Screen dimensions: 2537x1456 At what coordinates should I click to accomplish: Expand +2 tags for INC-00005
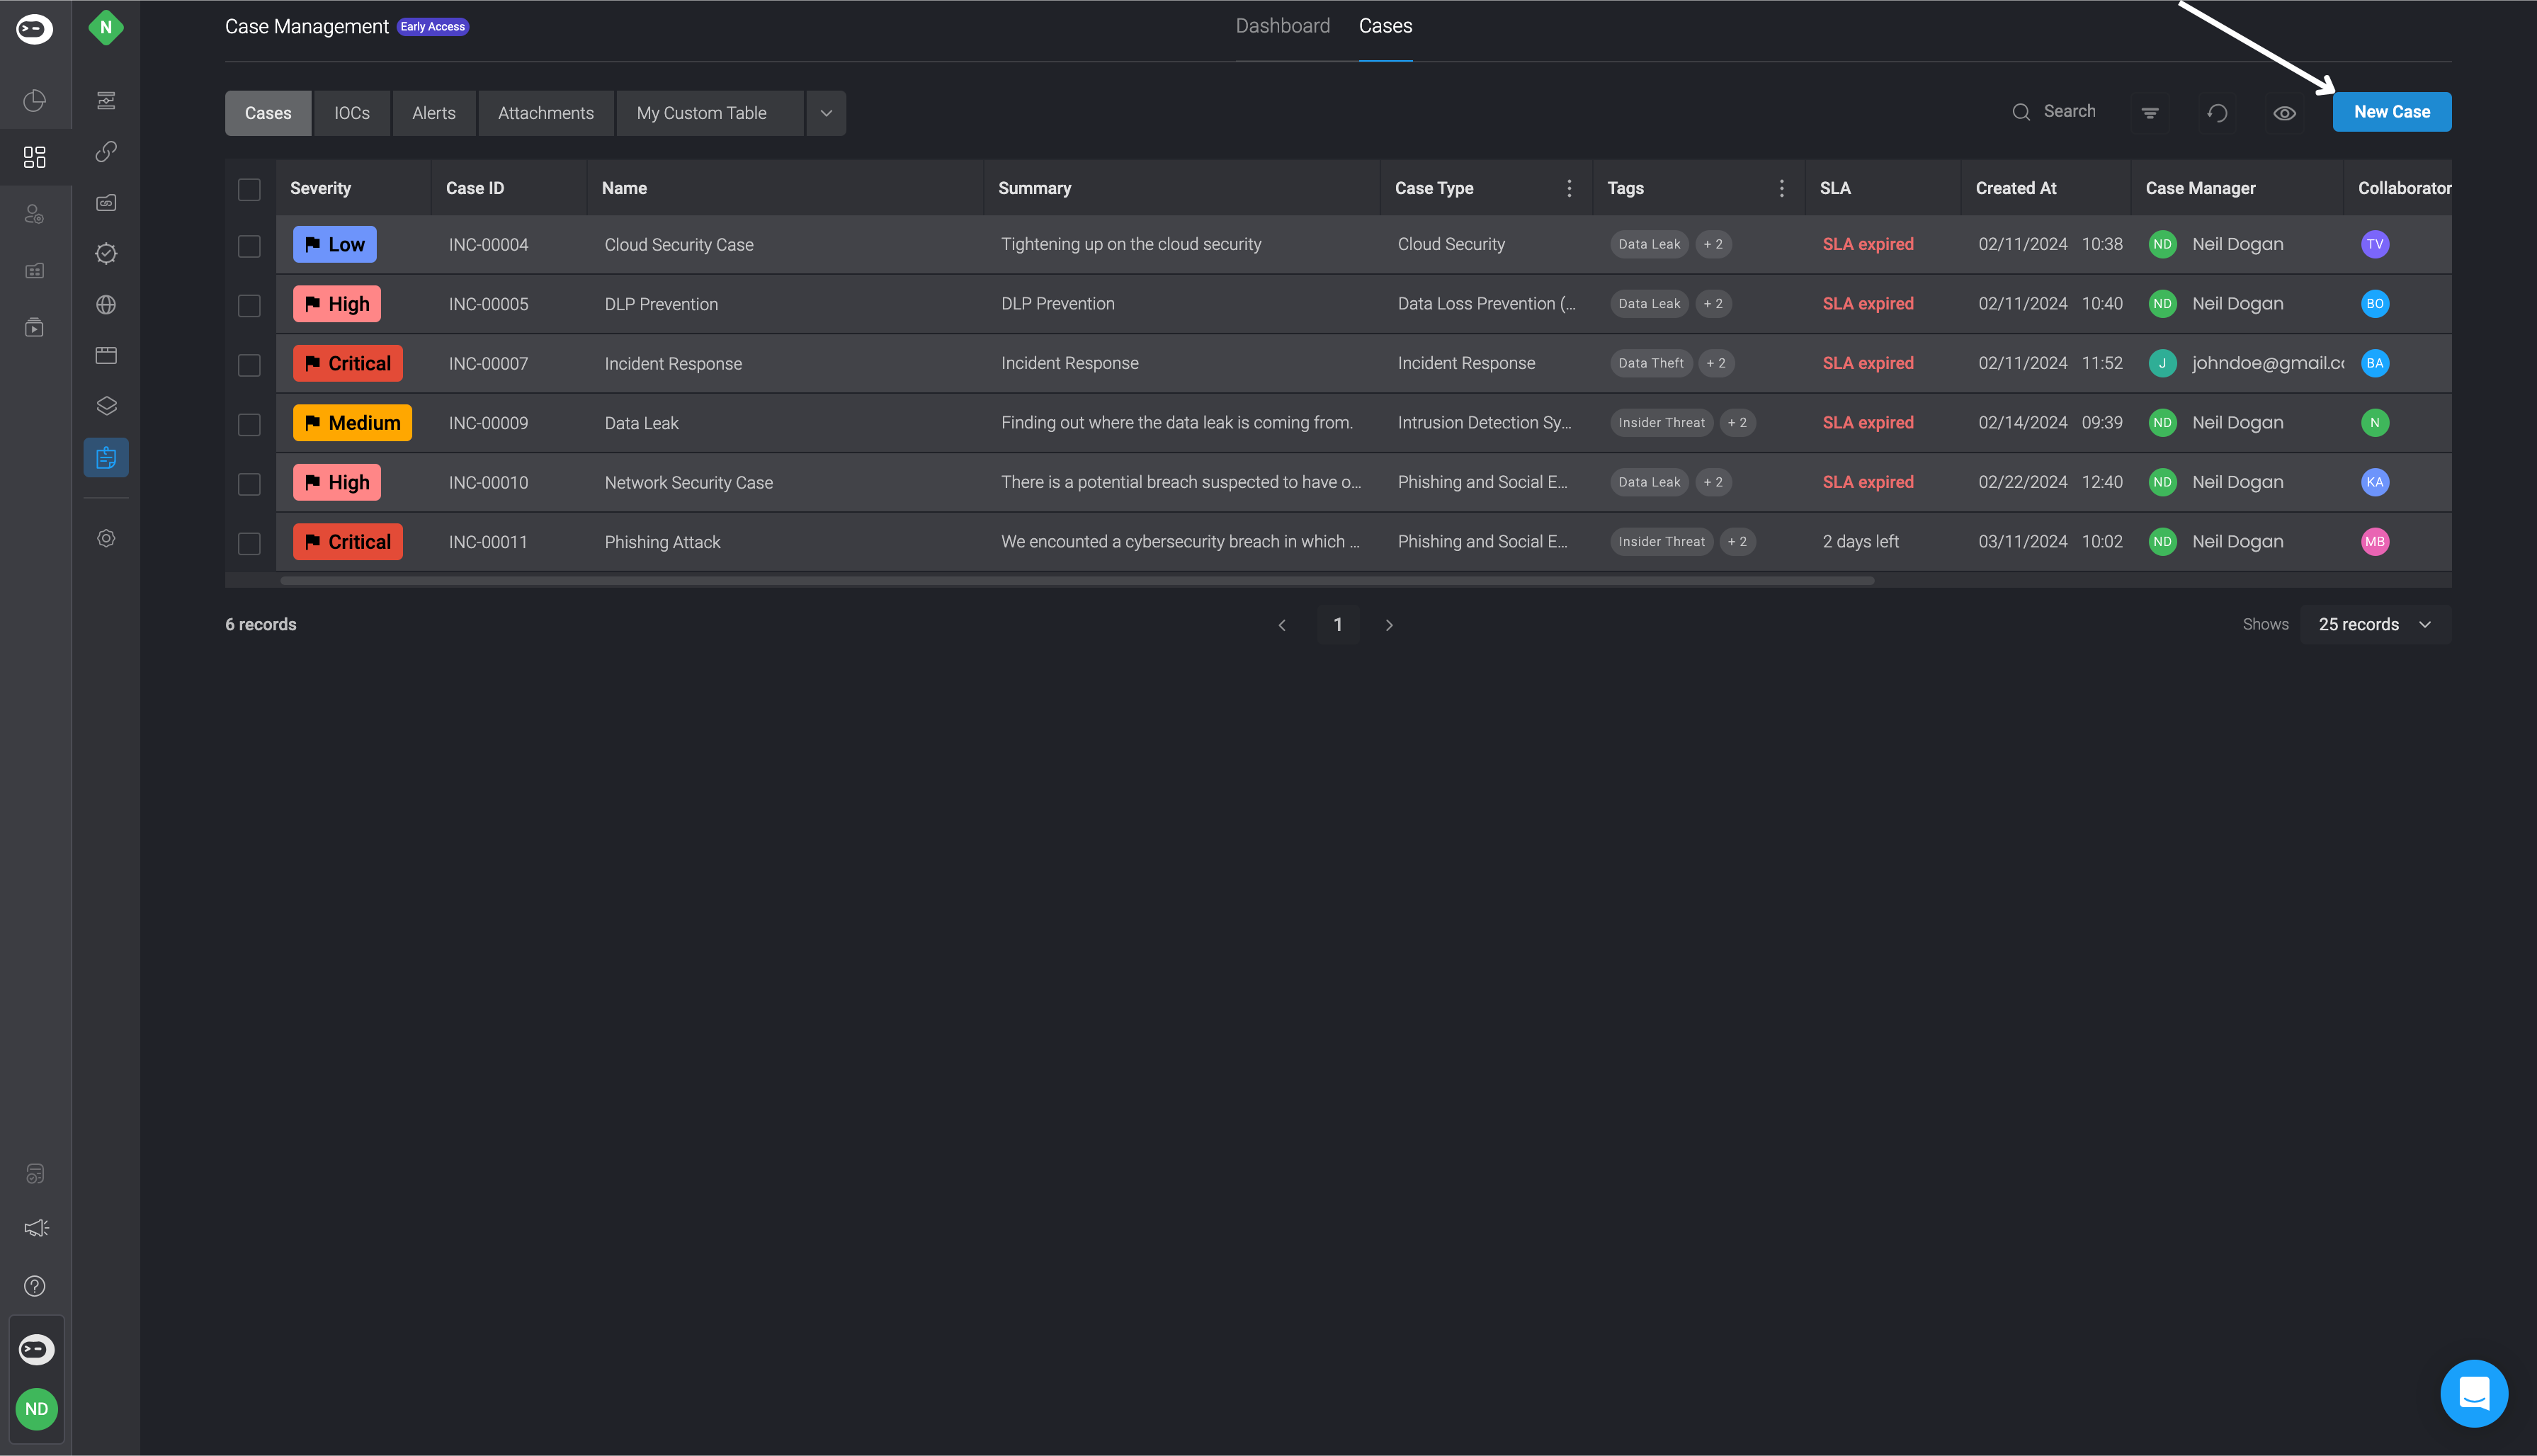(1713, 303)
